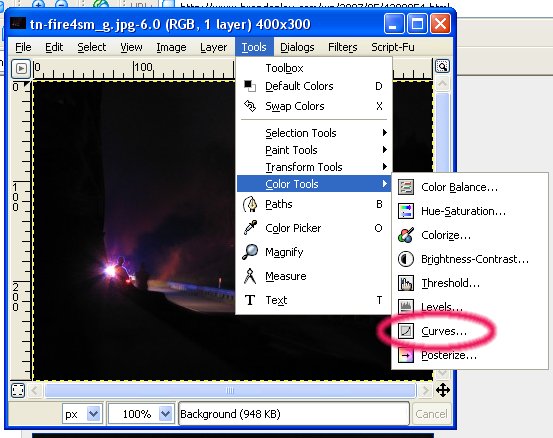Click the Curves tool icon
This screenshot has width=553, height=438.
coord(406,331)
